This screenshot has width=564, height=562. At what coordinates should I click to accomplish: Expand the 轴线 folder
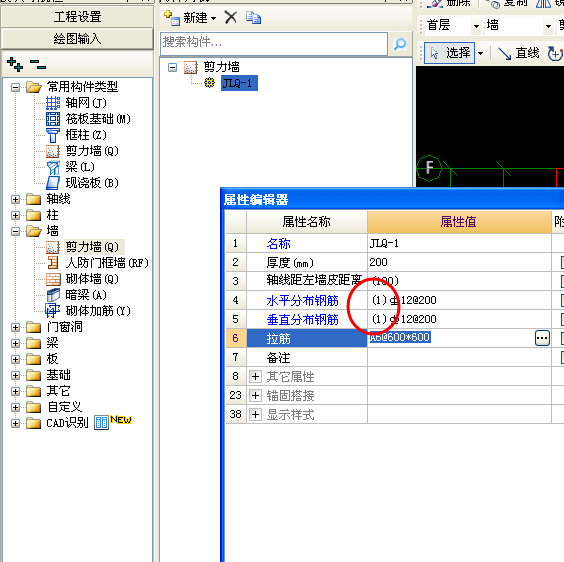point(15,199)
